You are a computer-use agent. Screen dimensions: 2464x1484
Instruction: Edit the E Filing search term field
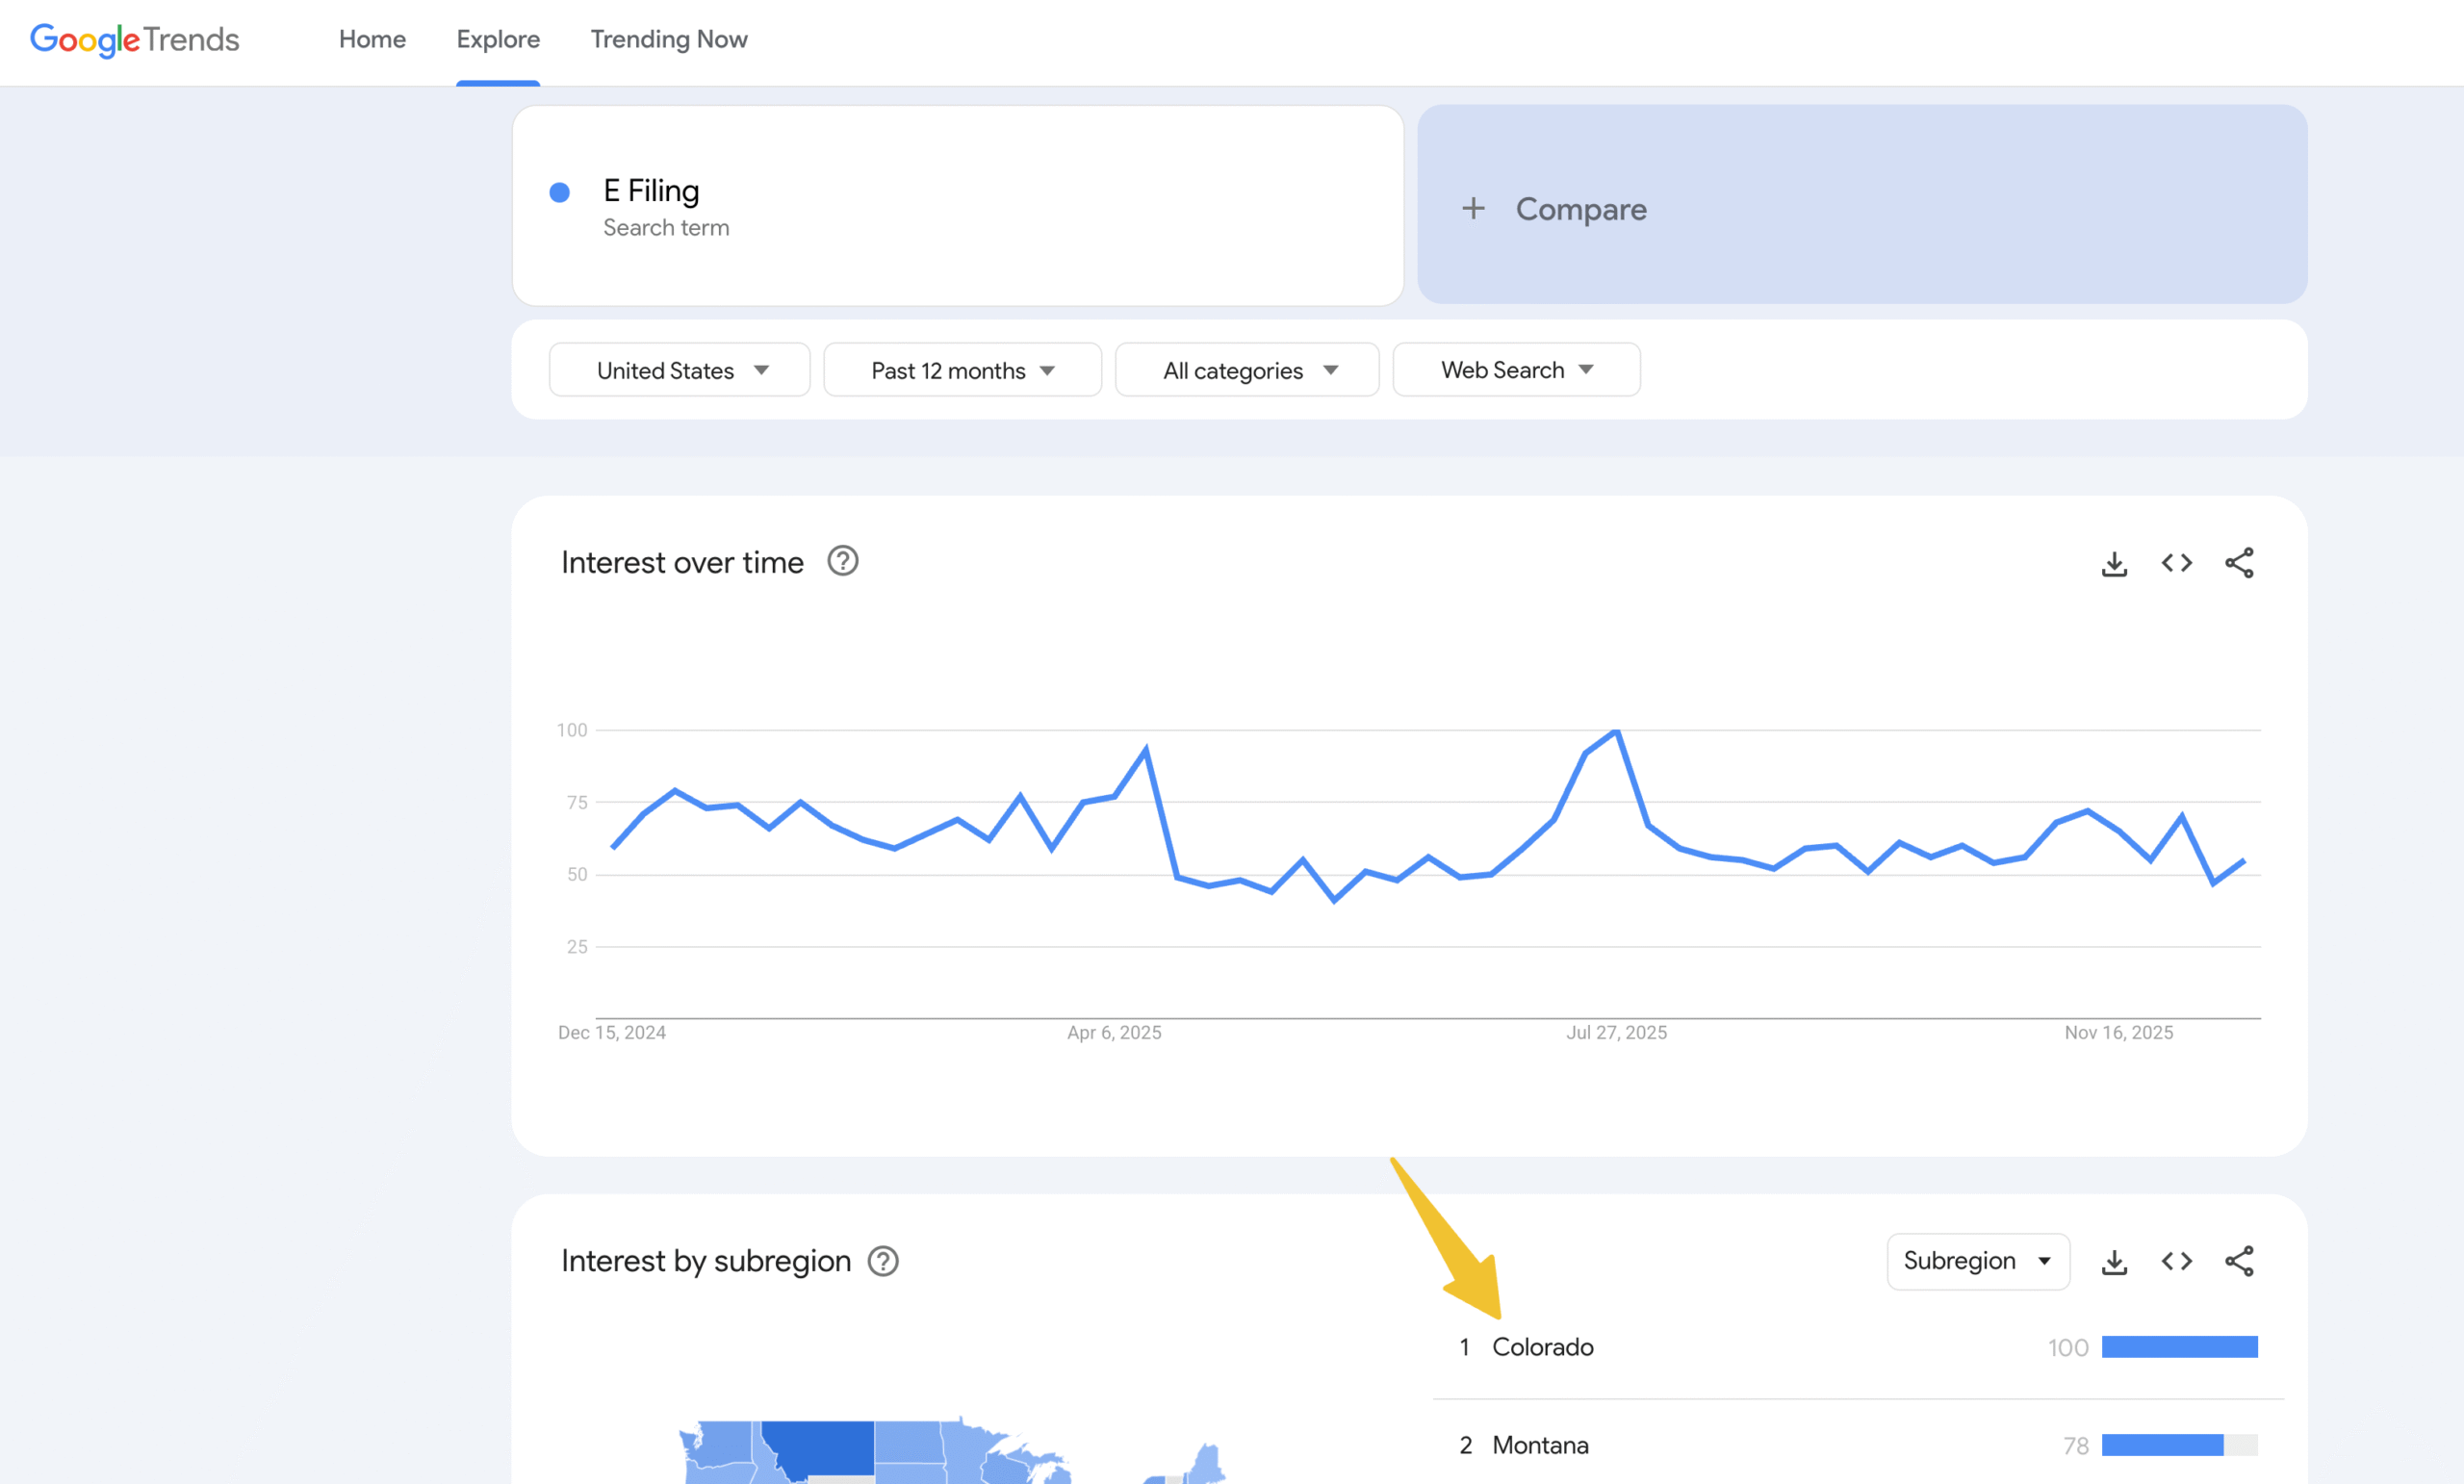click(652, 190)
